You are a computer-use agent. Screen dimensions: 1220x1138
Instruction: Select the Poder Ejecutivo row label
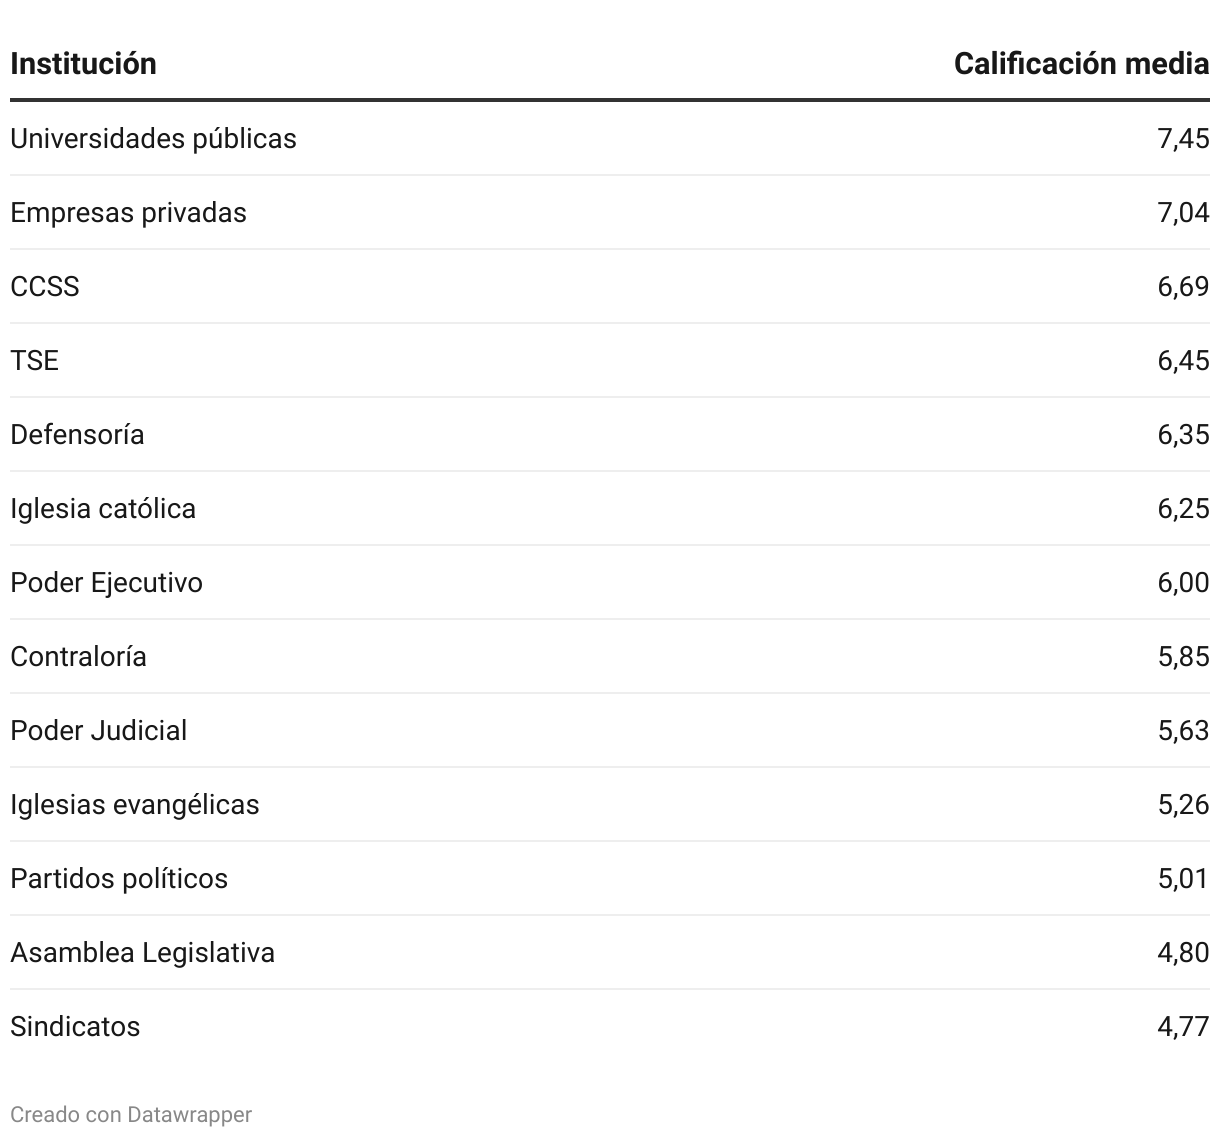pos(106,582)
